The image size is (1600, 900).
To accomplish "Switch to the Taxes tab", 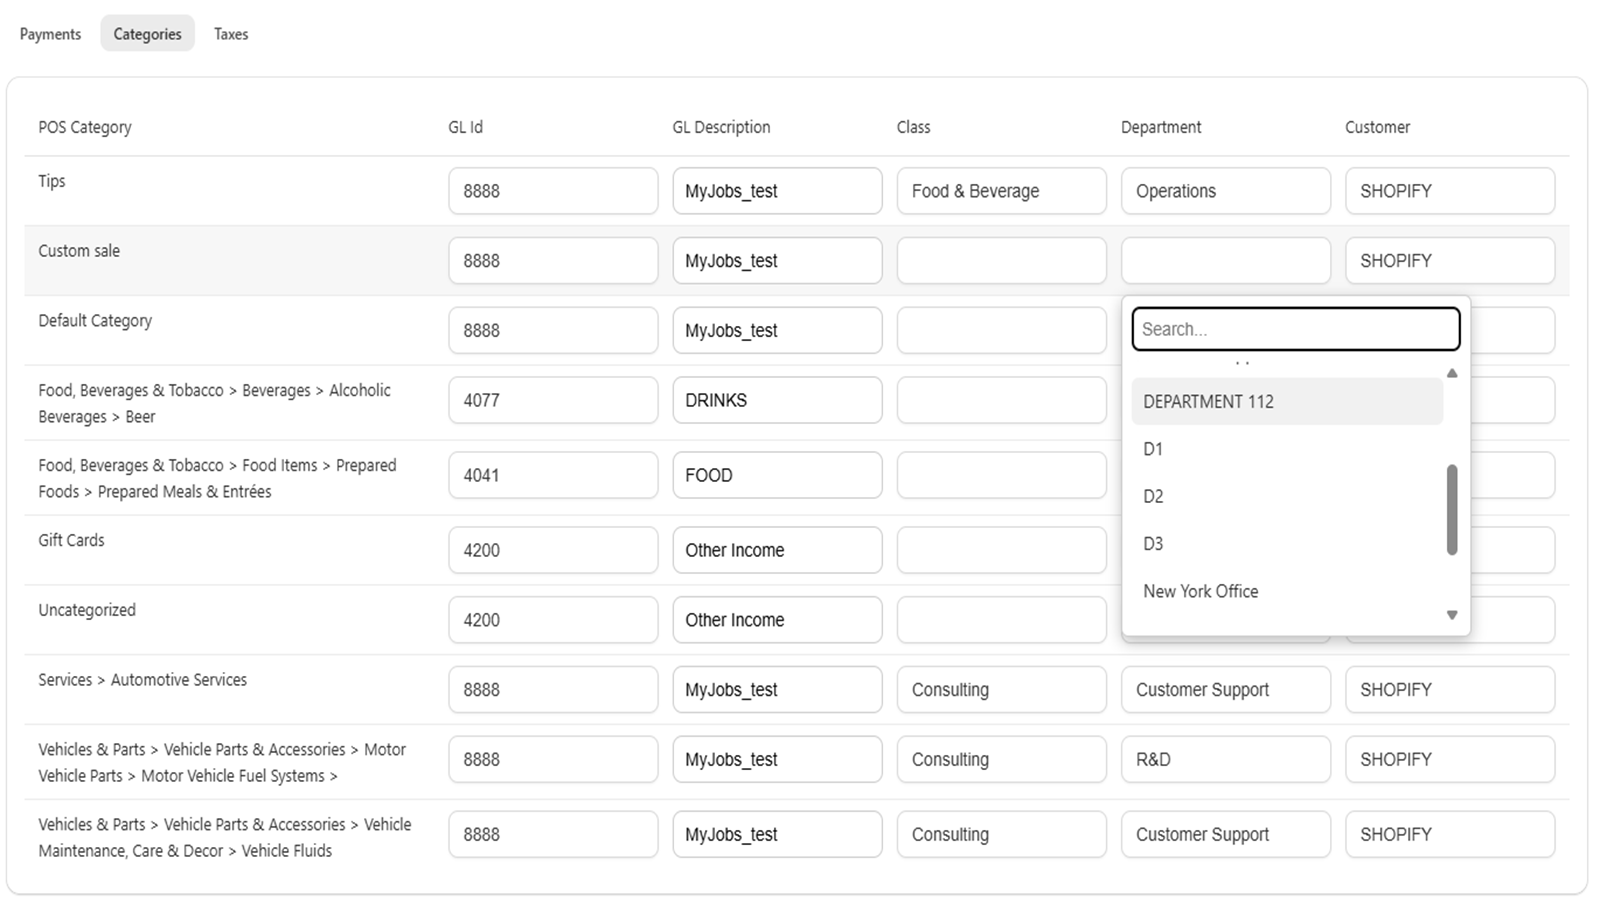I will [230, 33].
